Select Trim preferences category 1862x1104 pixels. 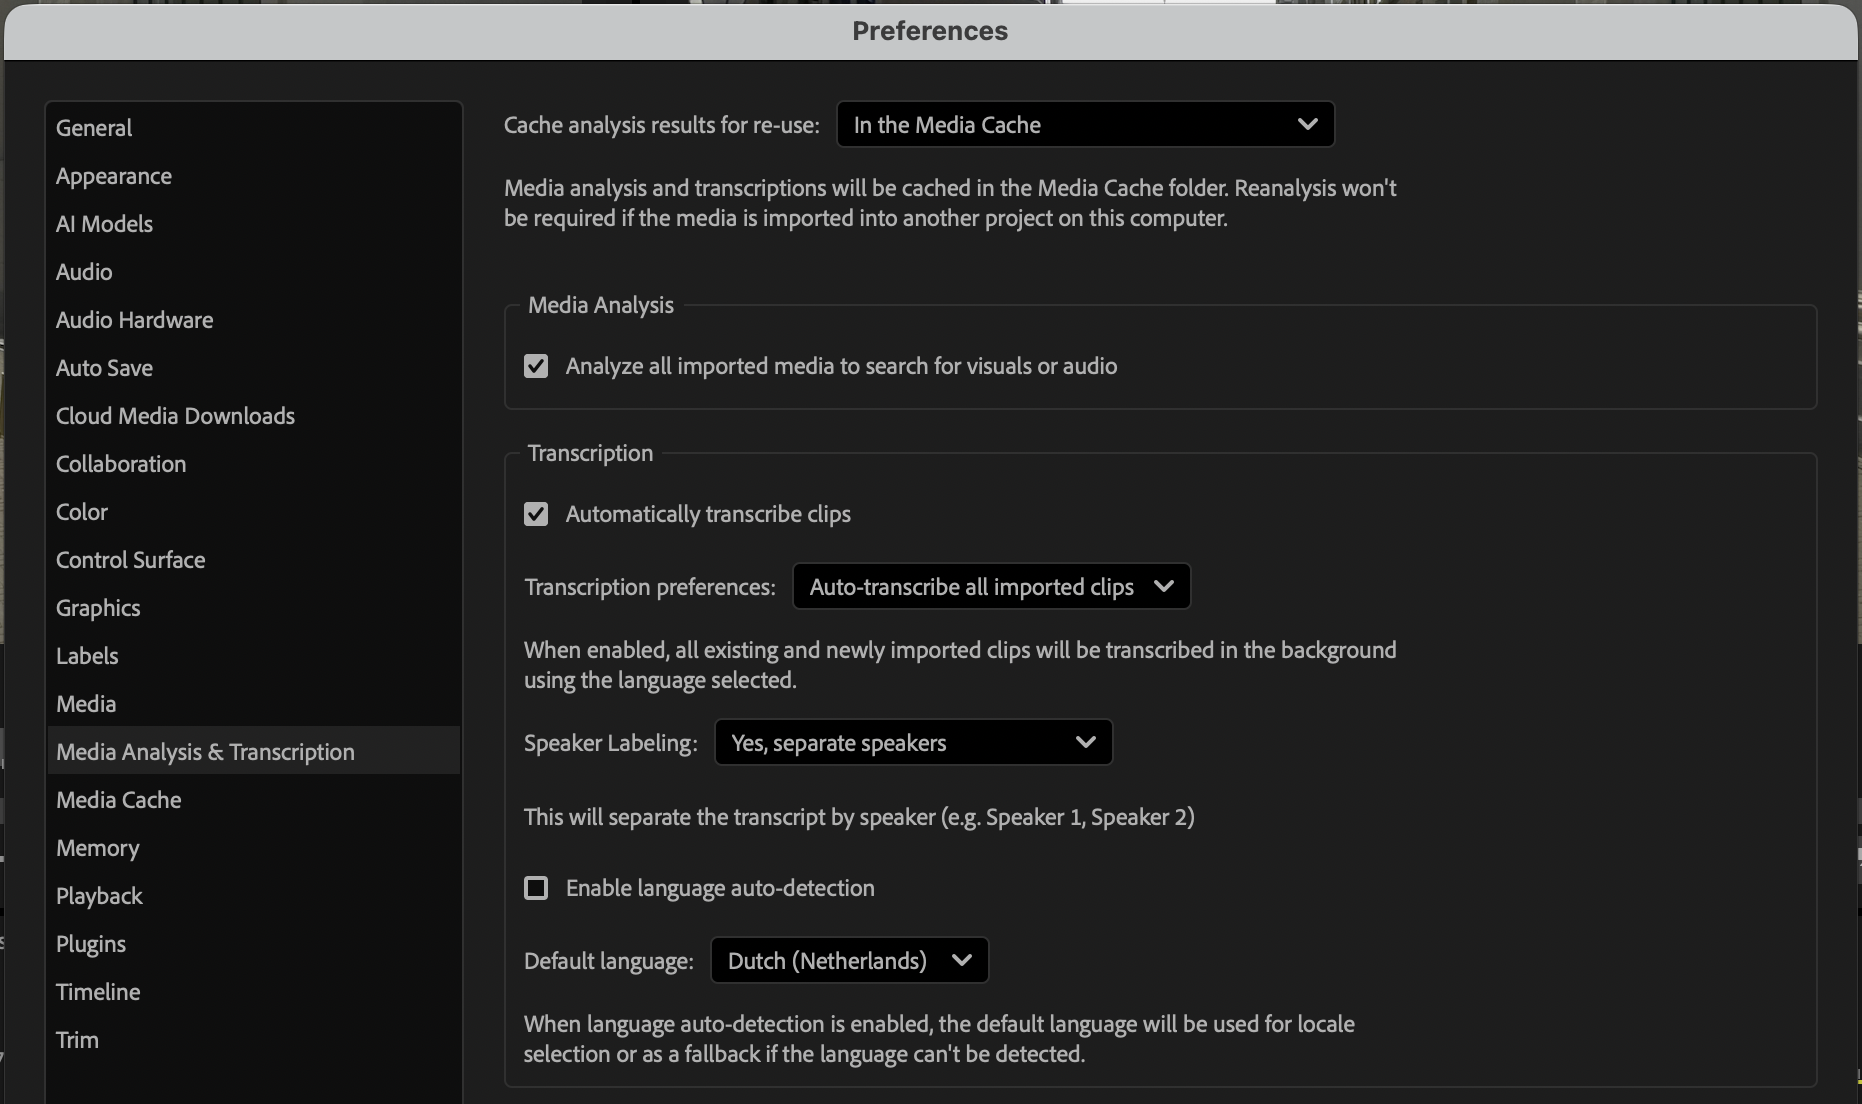(77, 1040)
